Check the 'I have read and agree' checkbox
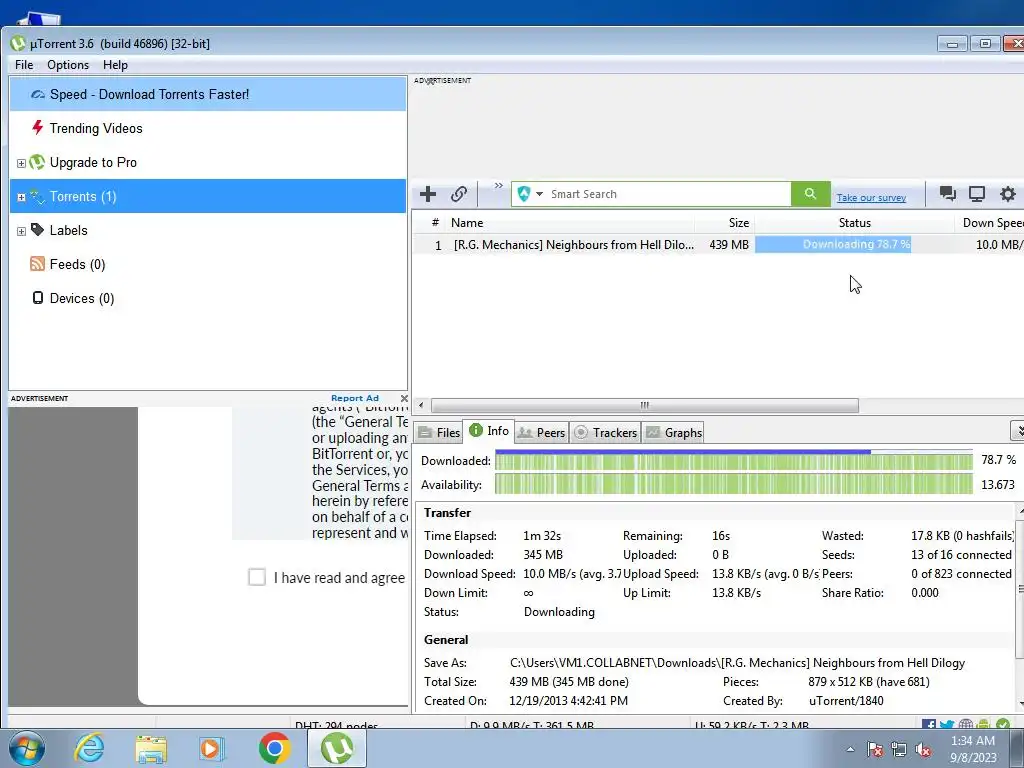 257,577
